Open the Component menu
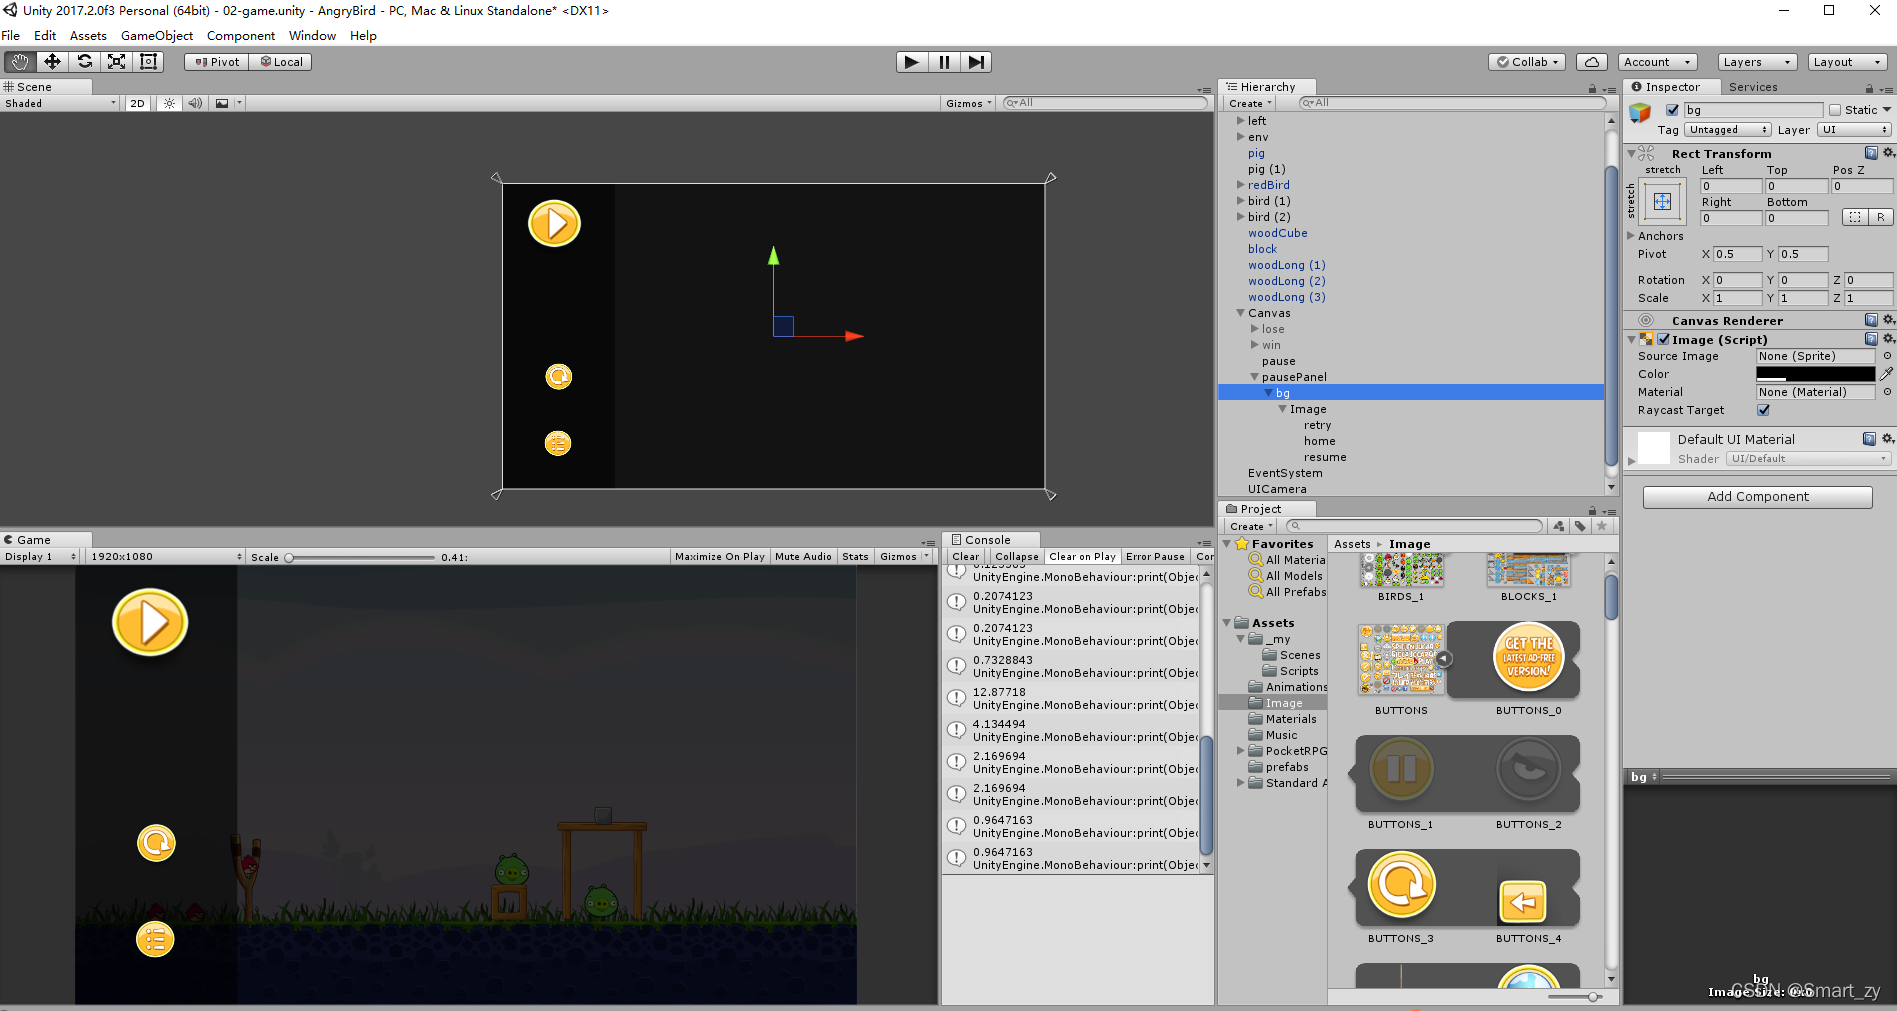Screen dimensions: 1897x1011 pos(241,35)
